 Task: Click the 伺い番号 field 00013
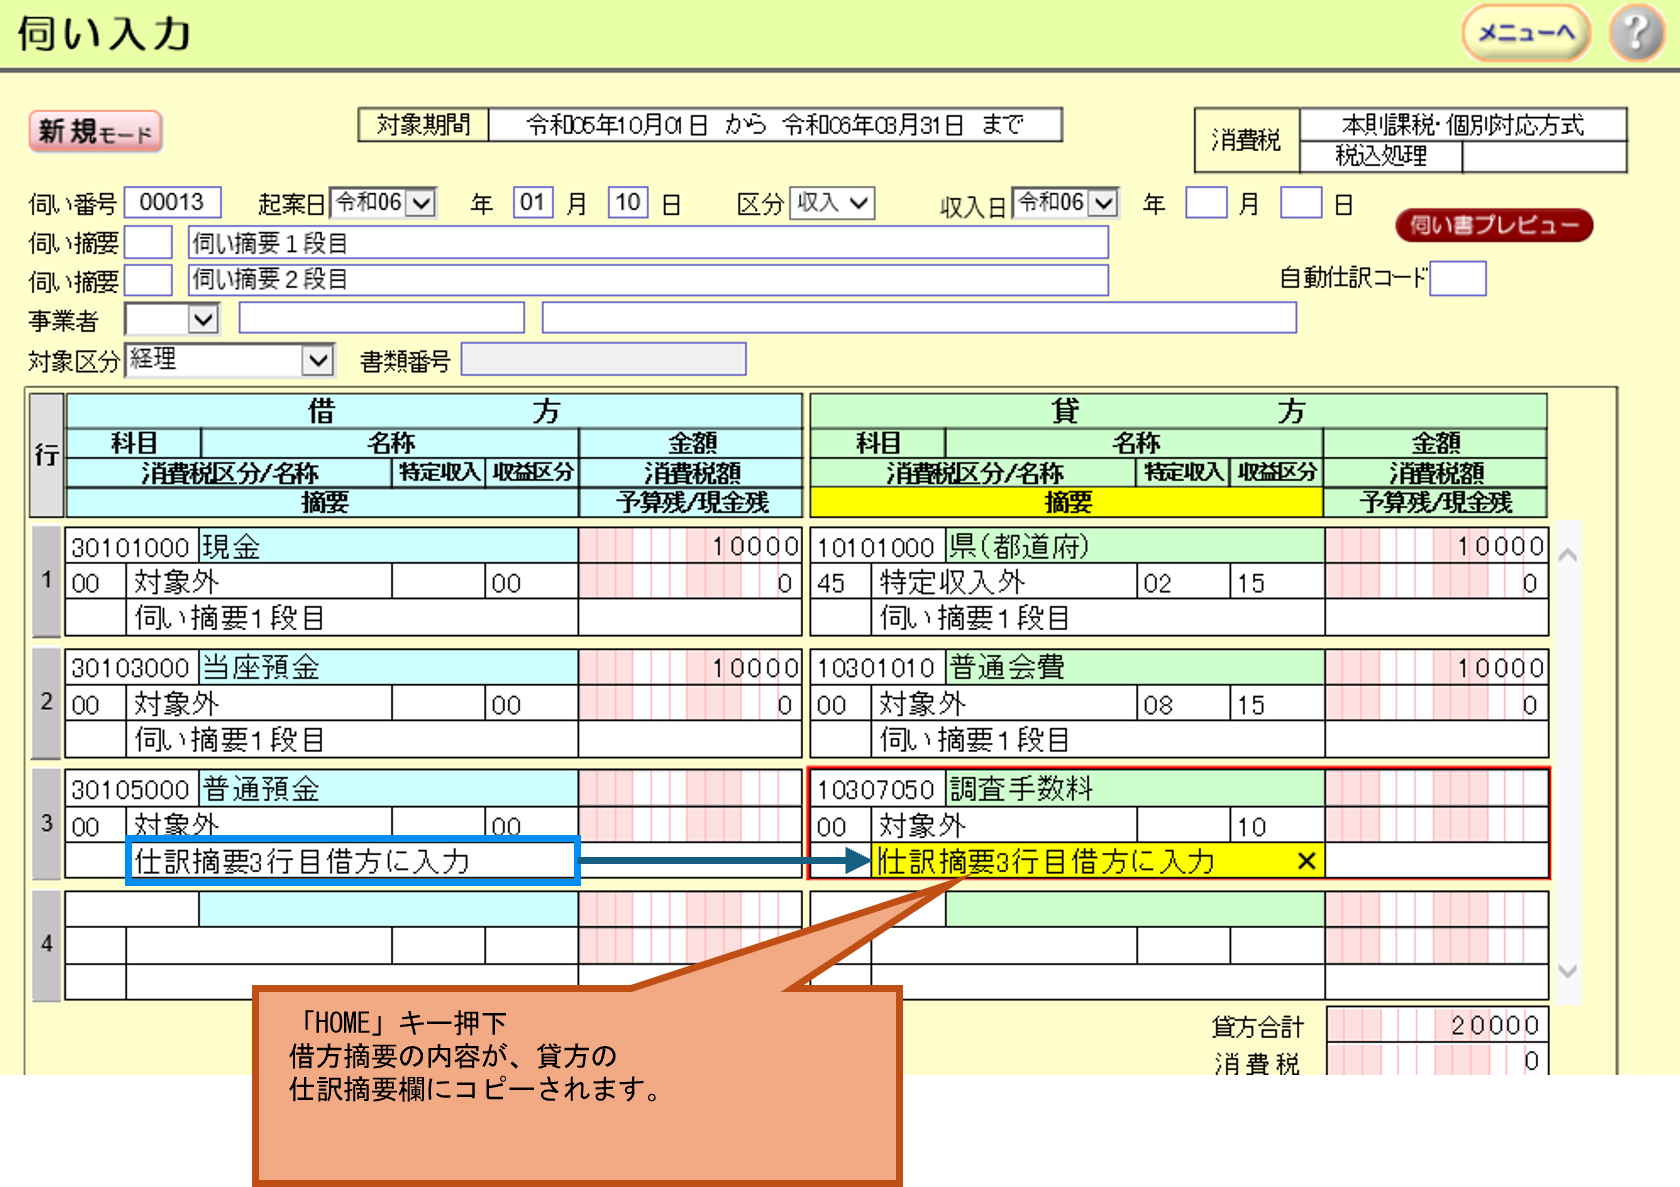[x=172, y=203]
